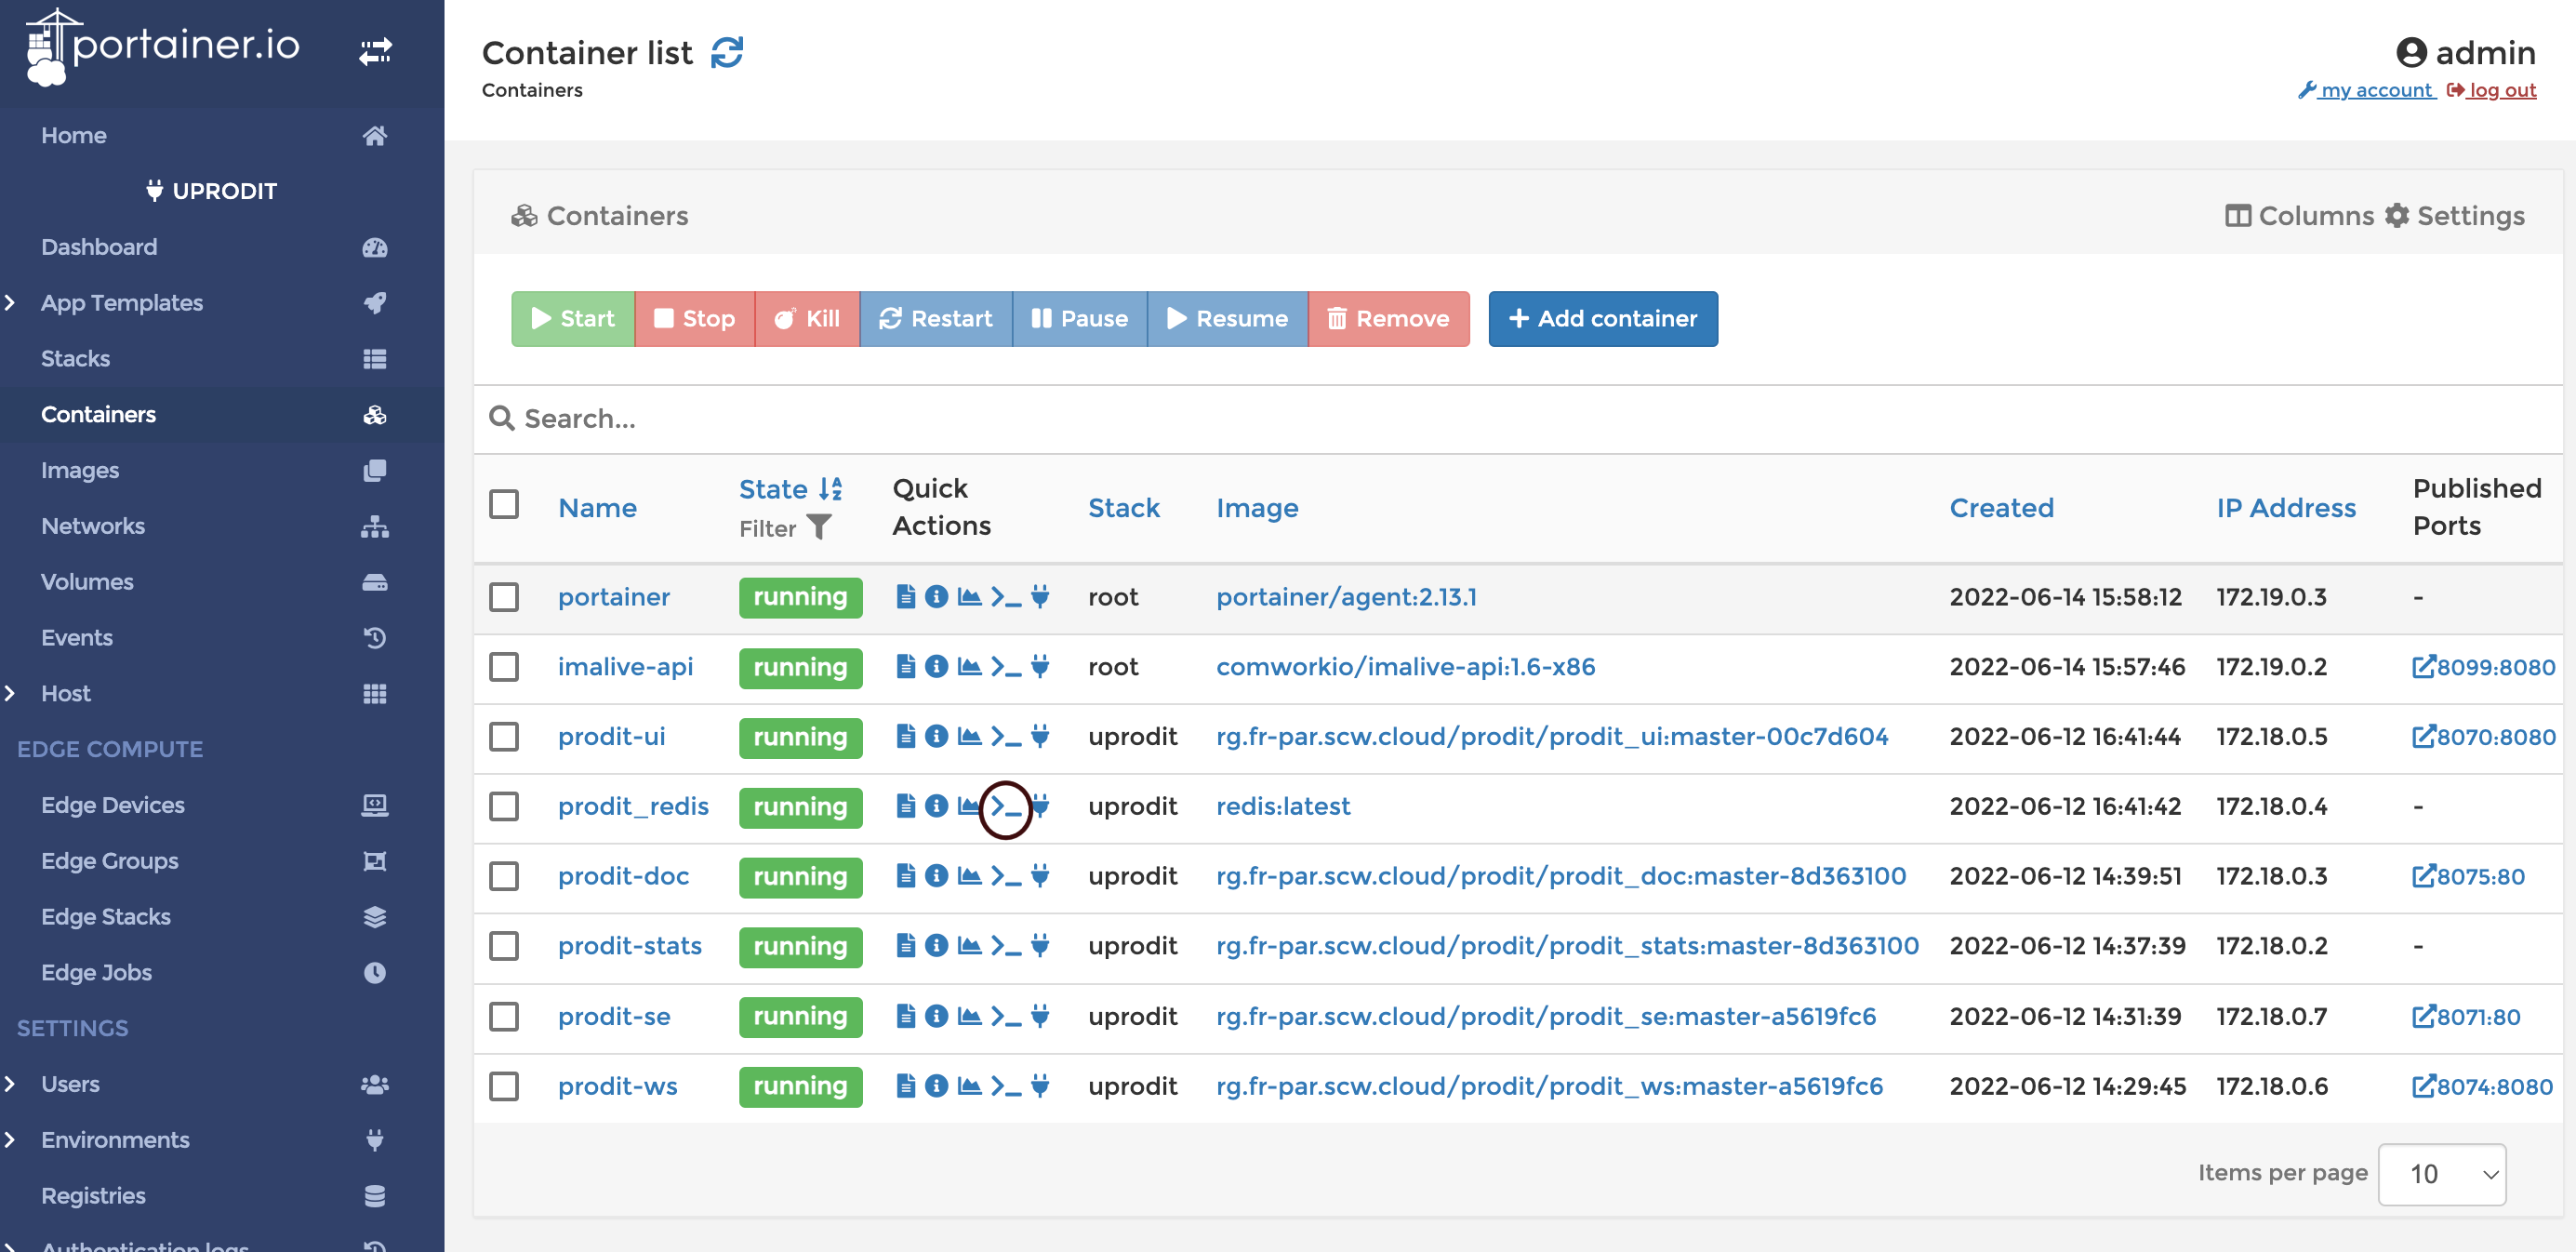
Task: Check the prodit-ws container checkbox
Action: [x=504, y=1086]
